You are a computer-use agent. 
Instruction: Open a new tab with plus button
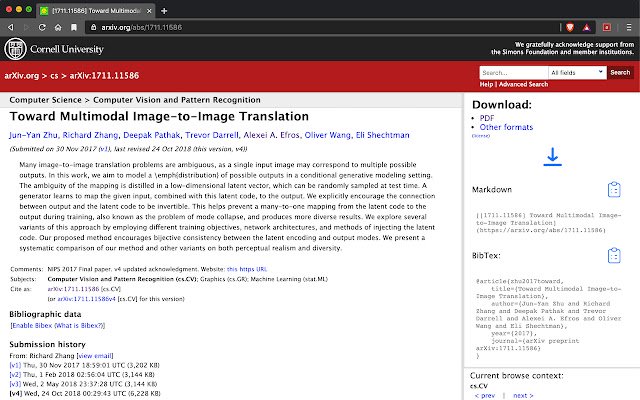(164, 11)
